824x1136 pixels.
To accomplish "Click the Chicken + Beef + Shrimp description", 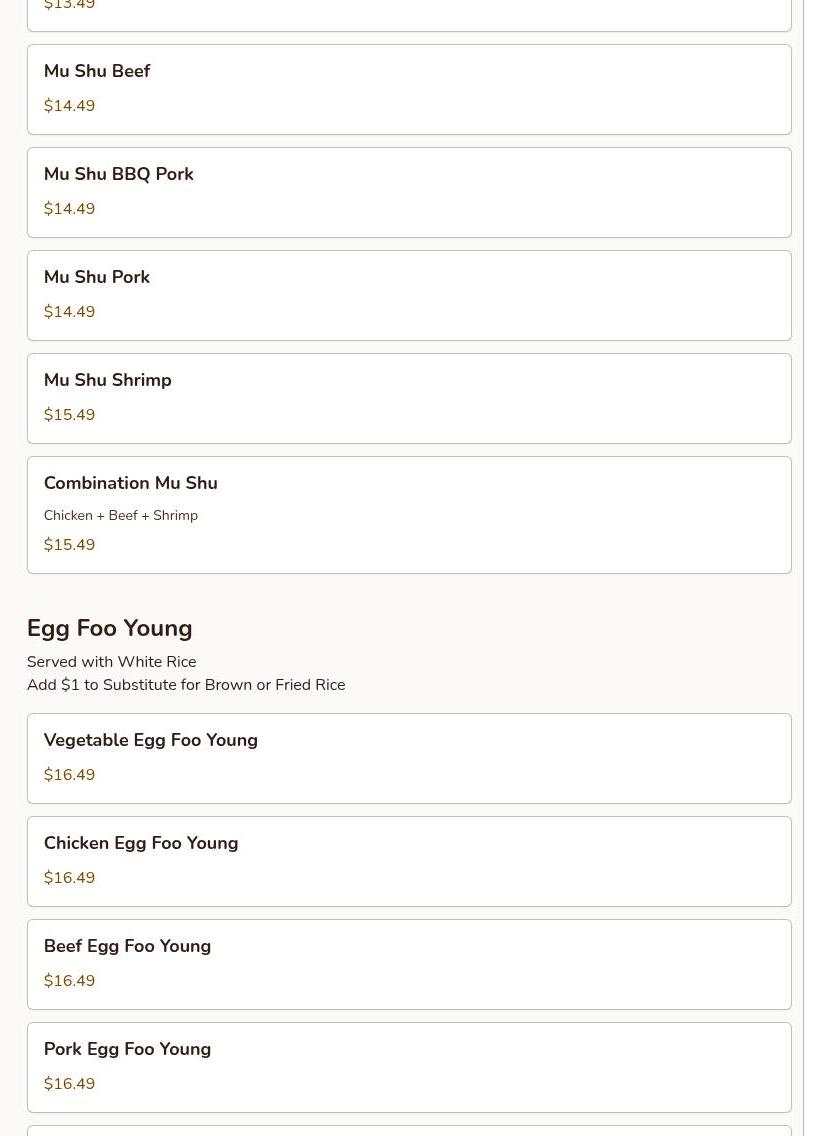I will [x=120, y=515].
